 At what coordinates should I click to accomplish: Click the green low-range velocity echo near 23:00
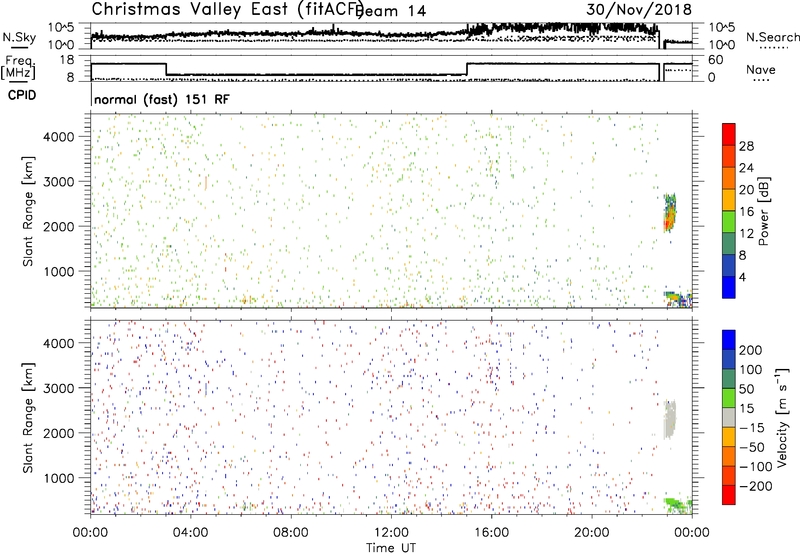[x=678, y=506]
